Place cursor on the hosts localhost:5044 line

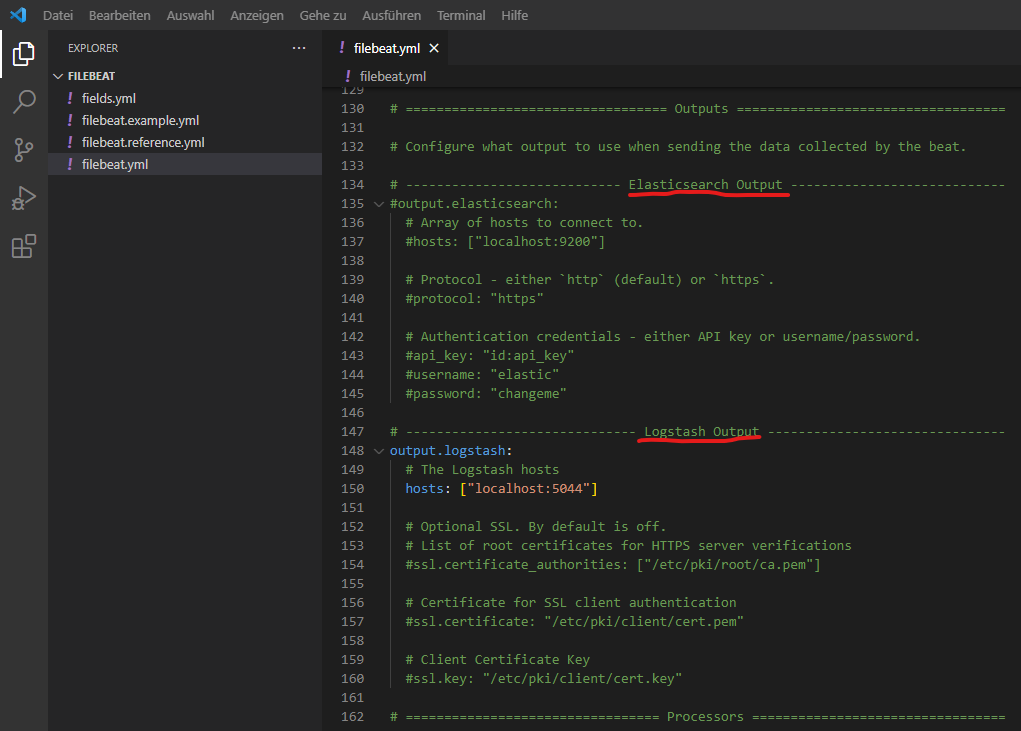coord(500,489)
